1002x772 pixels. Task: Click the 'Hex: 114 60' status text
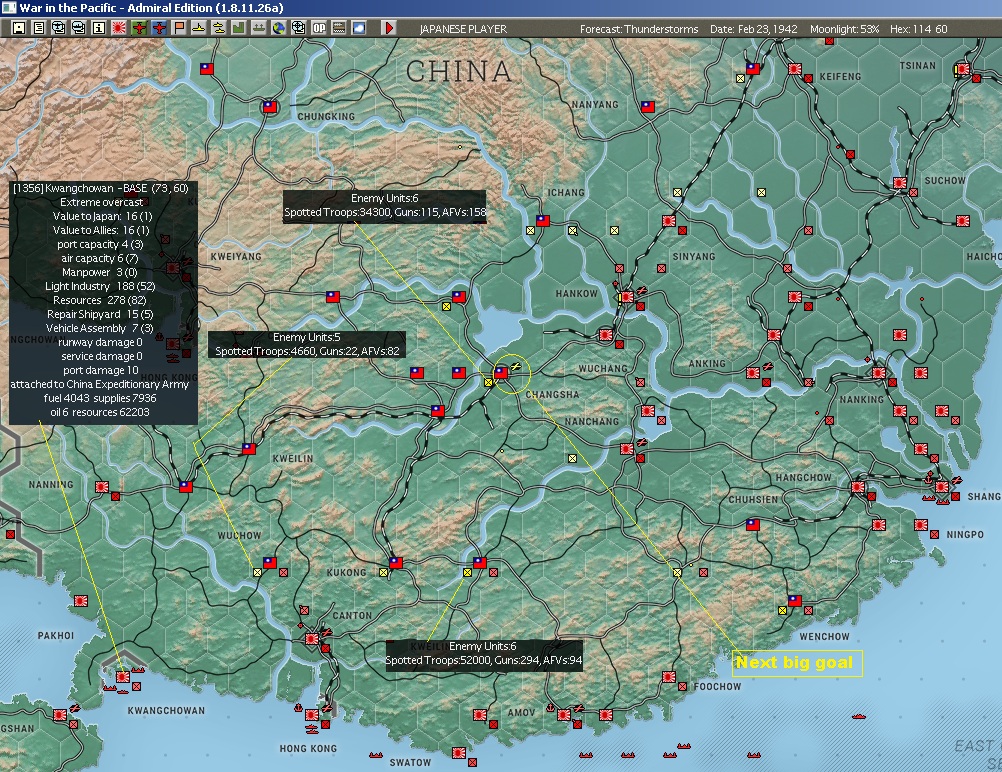pyautogui.click(x=919, y=29)
